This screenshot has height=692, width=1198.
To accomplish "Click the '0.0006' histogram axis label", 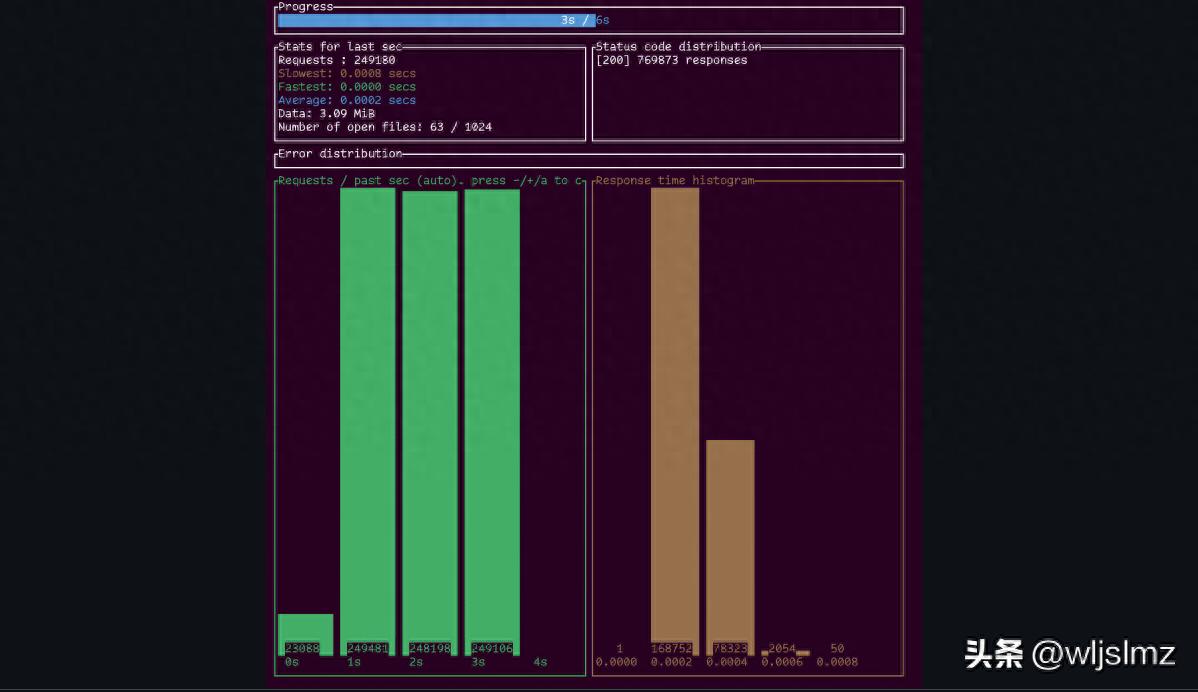I will tap(782, 661).
